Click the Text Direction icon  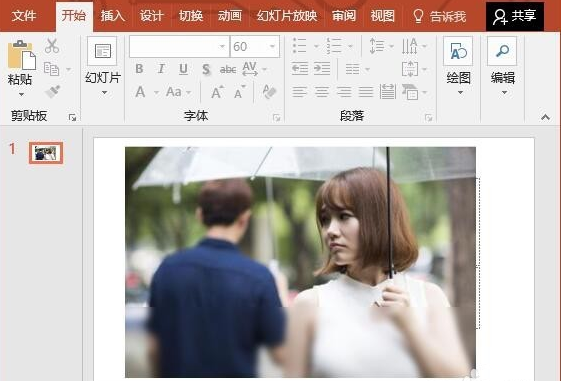pos(409,46)
